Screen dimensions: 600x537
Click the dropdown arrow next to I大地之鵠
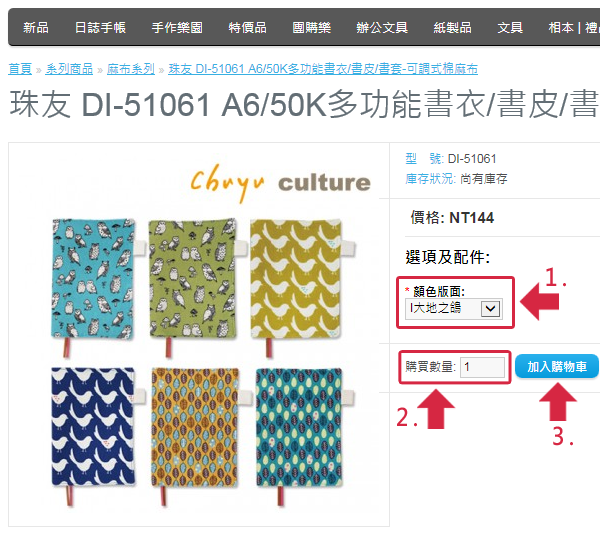[491, 308]
